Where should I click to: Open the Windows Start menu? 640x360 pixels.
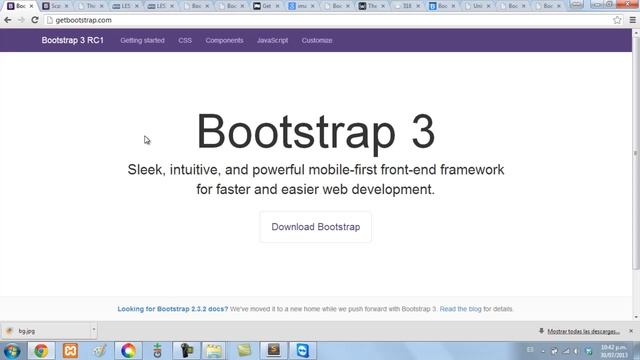12,351
